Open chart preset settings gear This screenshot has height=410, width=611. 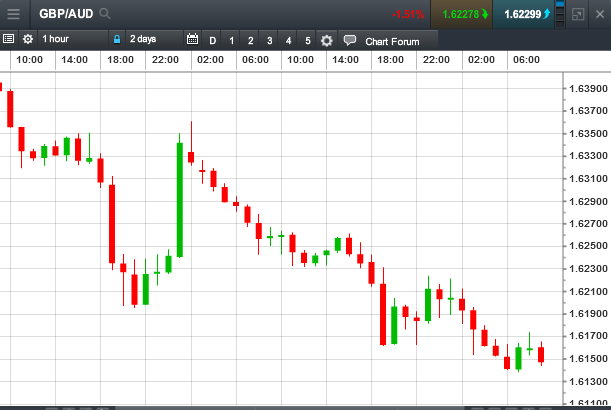(327, 41)
